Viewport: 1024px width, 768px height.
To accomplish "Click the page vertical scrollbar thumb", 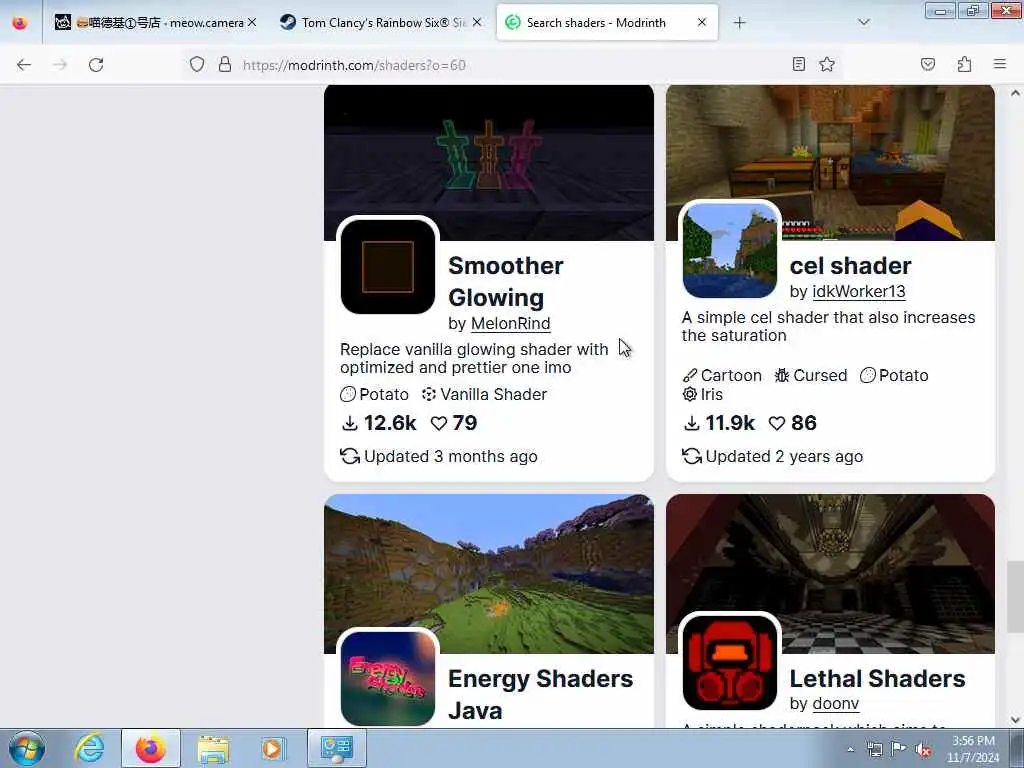I will (x=1015, y=596).
